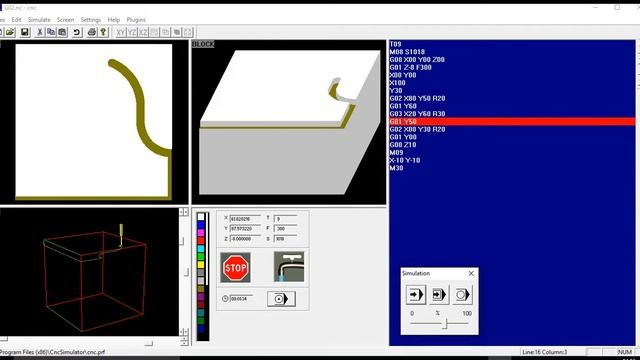Click the 2D top-view toolpath preview pane
This screenshot has height=360, width=640.
[93, 122]
